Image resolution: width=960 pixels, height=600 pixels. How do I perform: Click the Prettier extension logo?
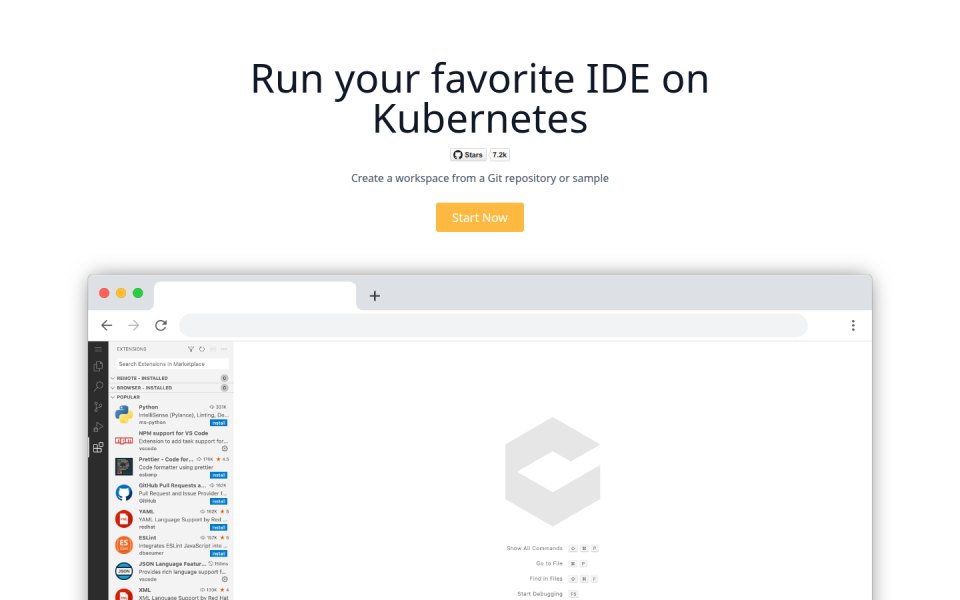coord(124,467)
